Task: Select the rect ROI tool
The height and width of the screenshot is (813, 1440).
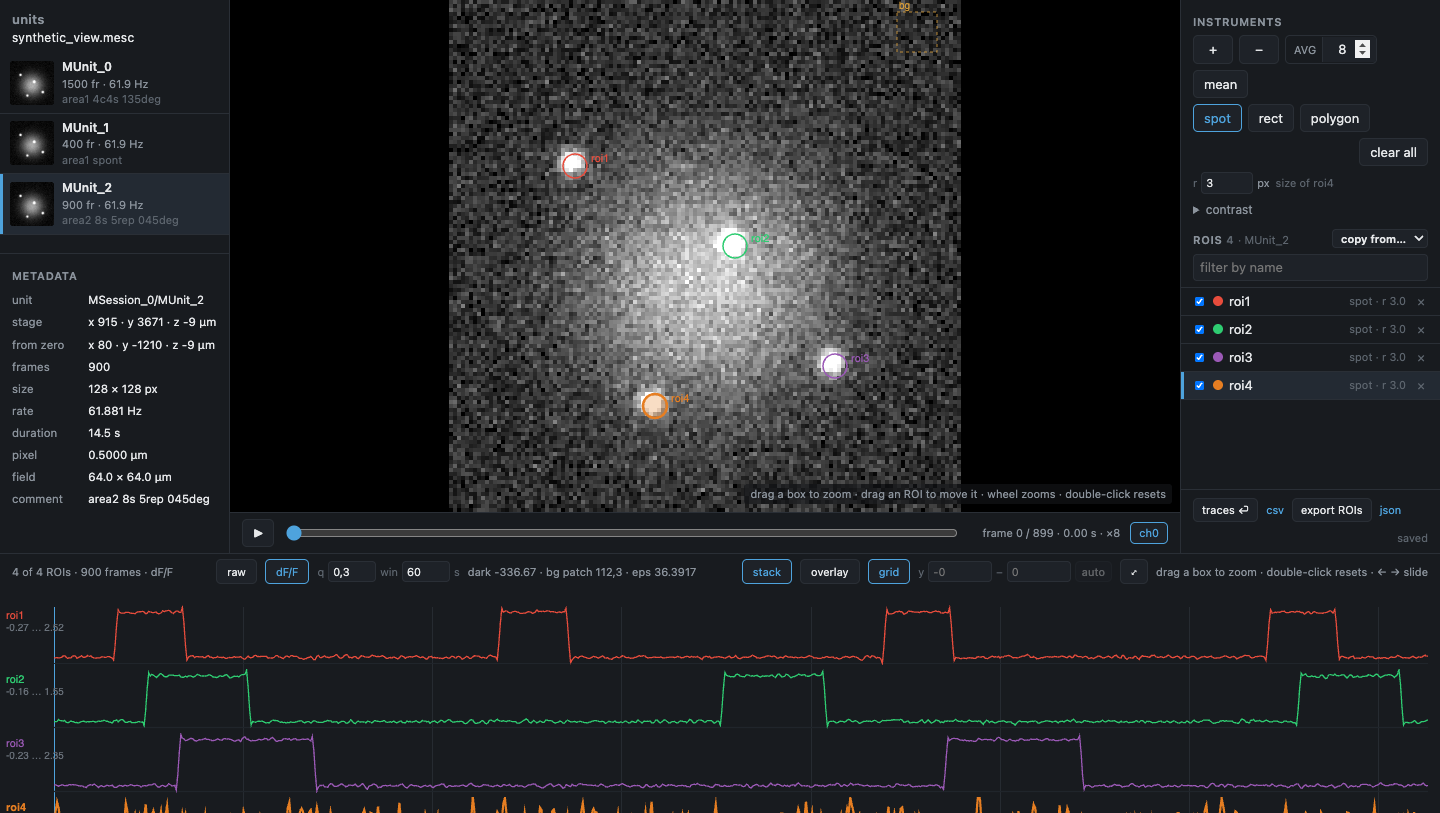Action: pos(1270,118)
